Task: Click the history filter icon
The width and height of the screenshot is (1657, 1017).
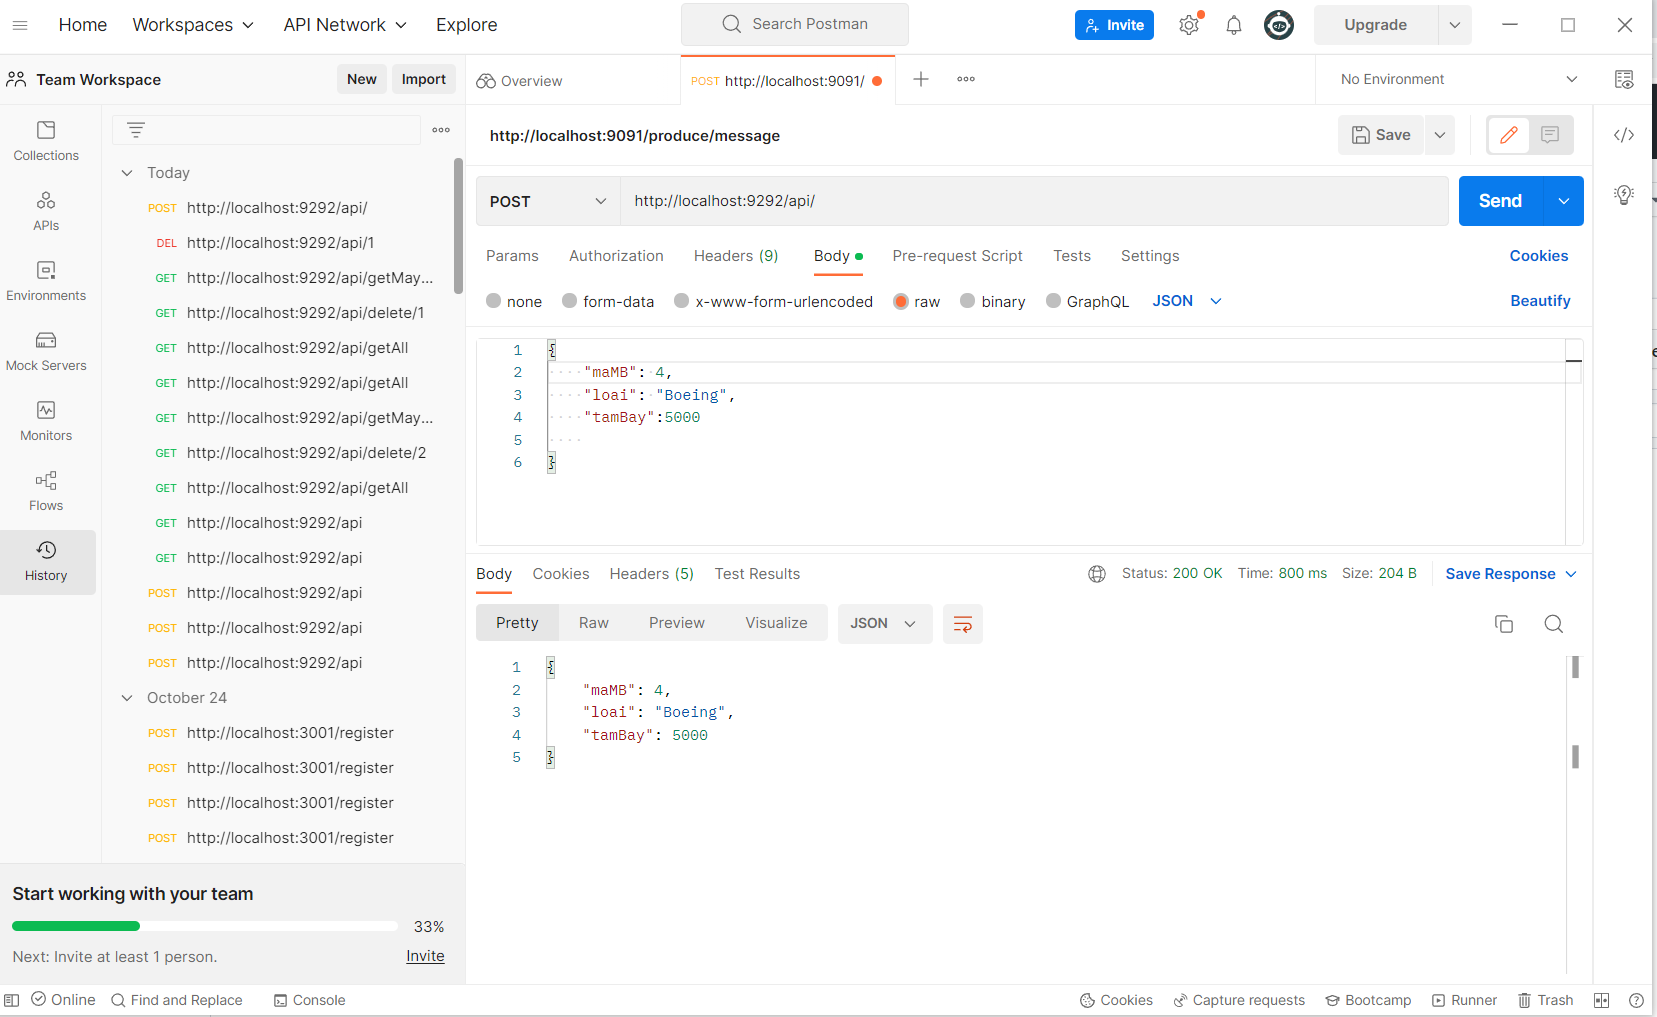Action: point(136,130)
